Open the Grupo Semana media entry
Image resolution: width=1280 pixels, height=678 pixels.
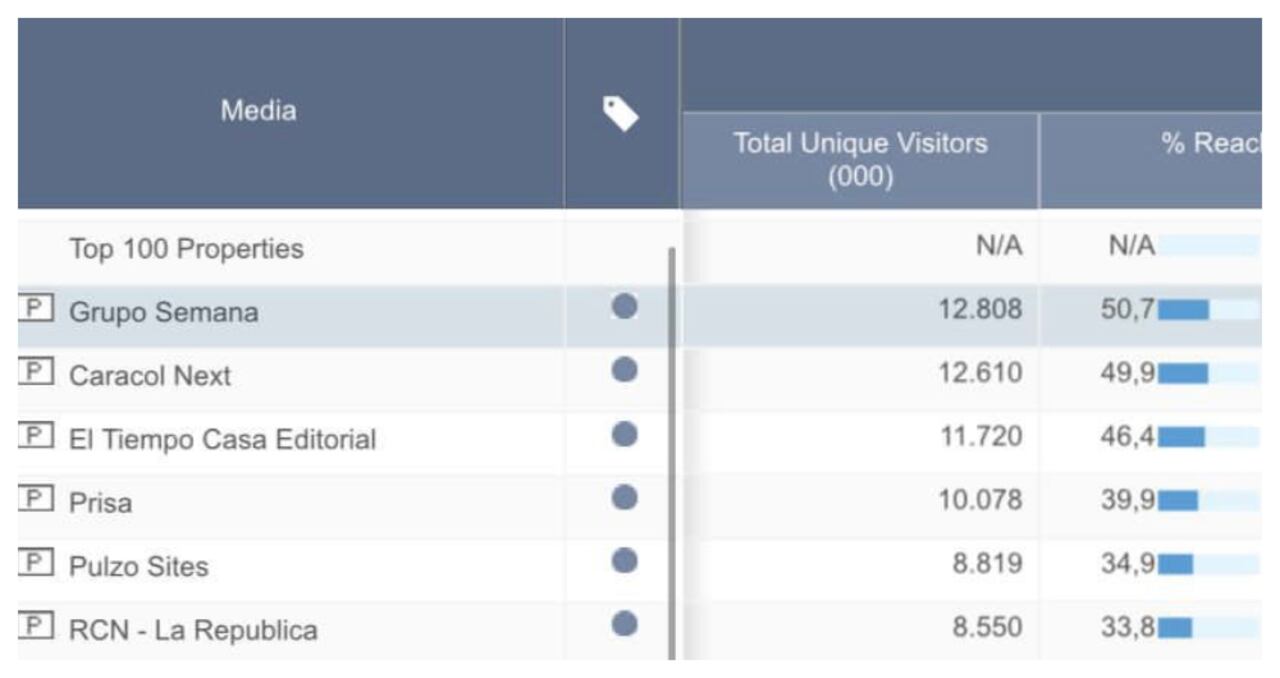coord(163,312)
